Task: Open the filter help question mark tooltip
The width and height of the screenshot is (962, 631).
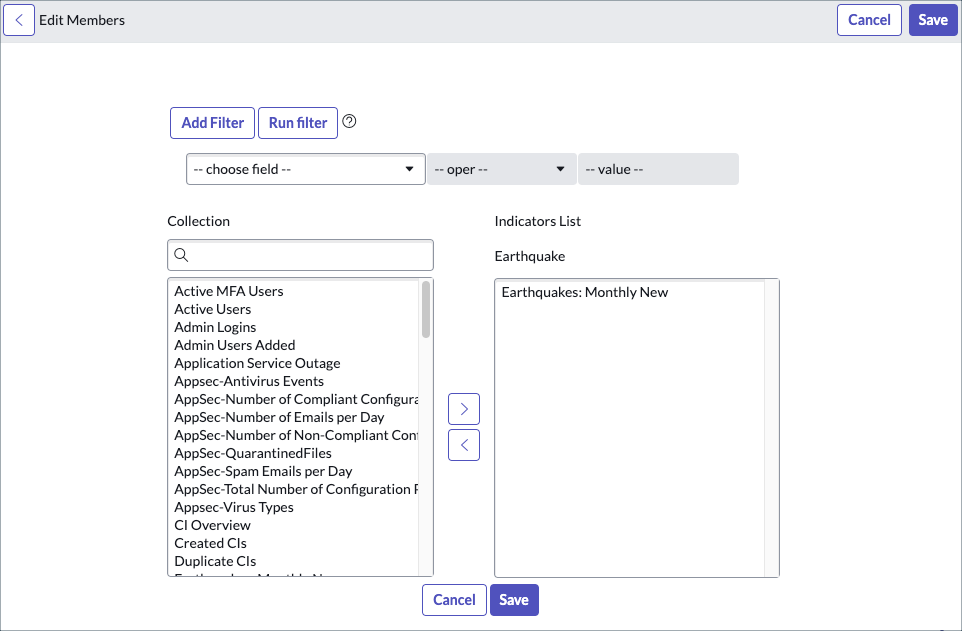Action: click(349, 119)
